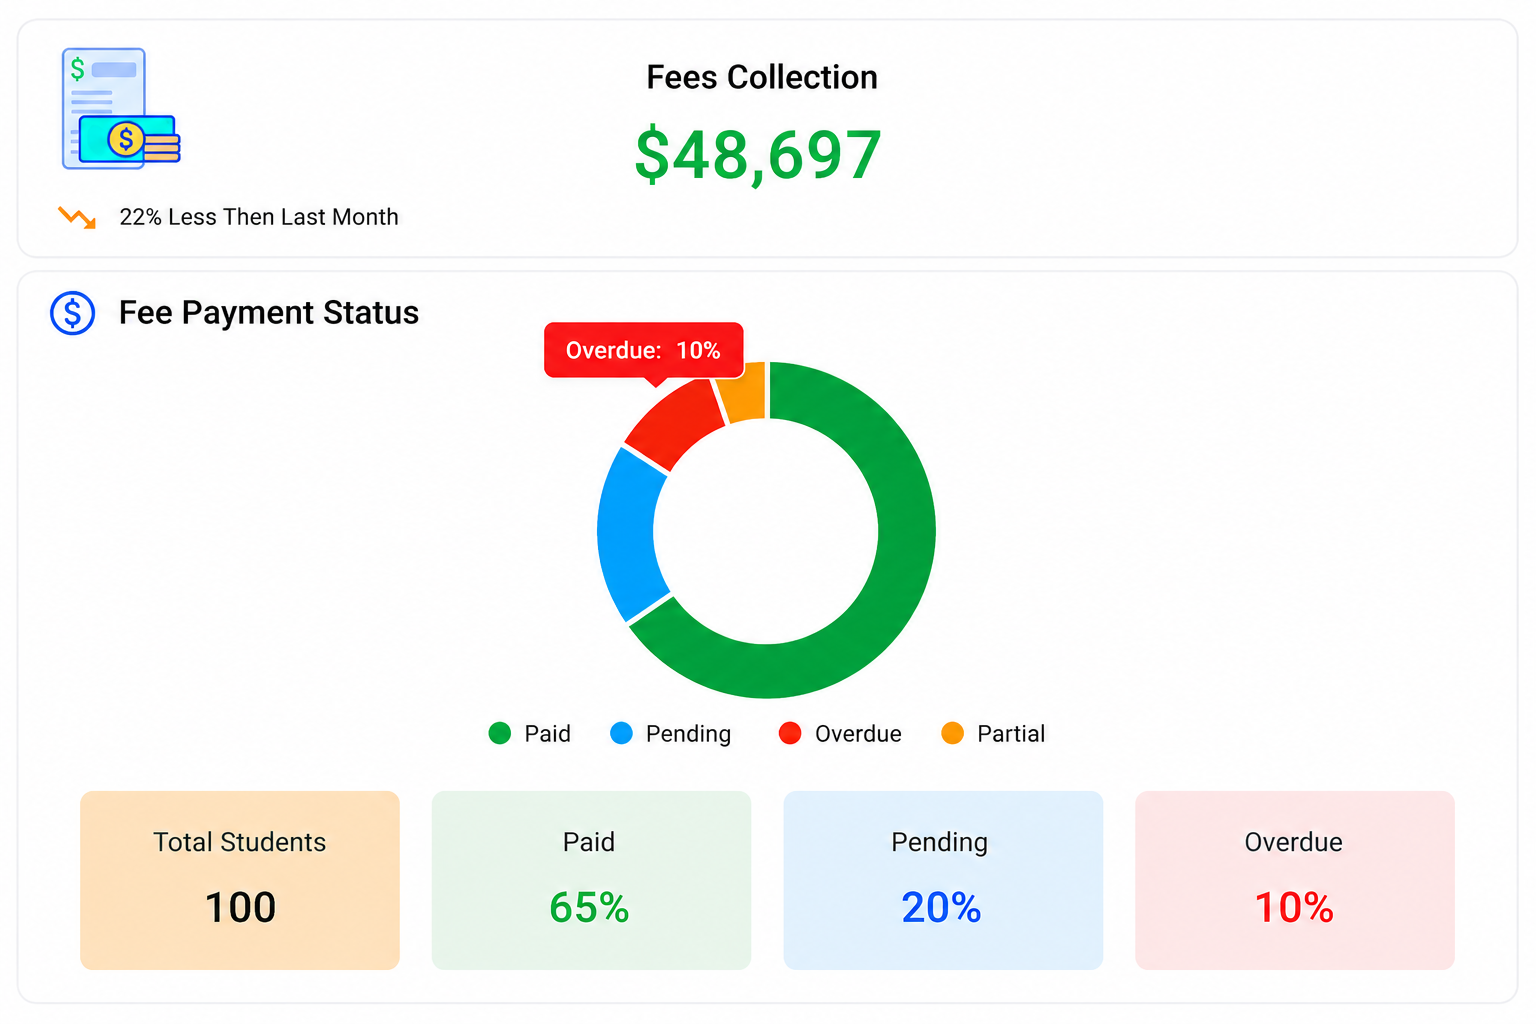Viewport: 1536px width, 1024px height.
Task: Select the red Overdue legend dot
Action: [x=790, y=733]
